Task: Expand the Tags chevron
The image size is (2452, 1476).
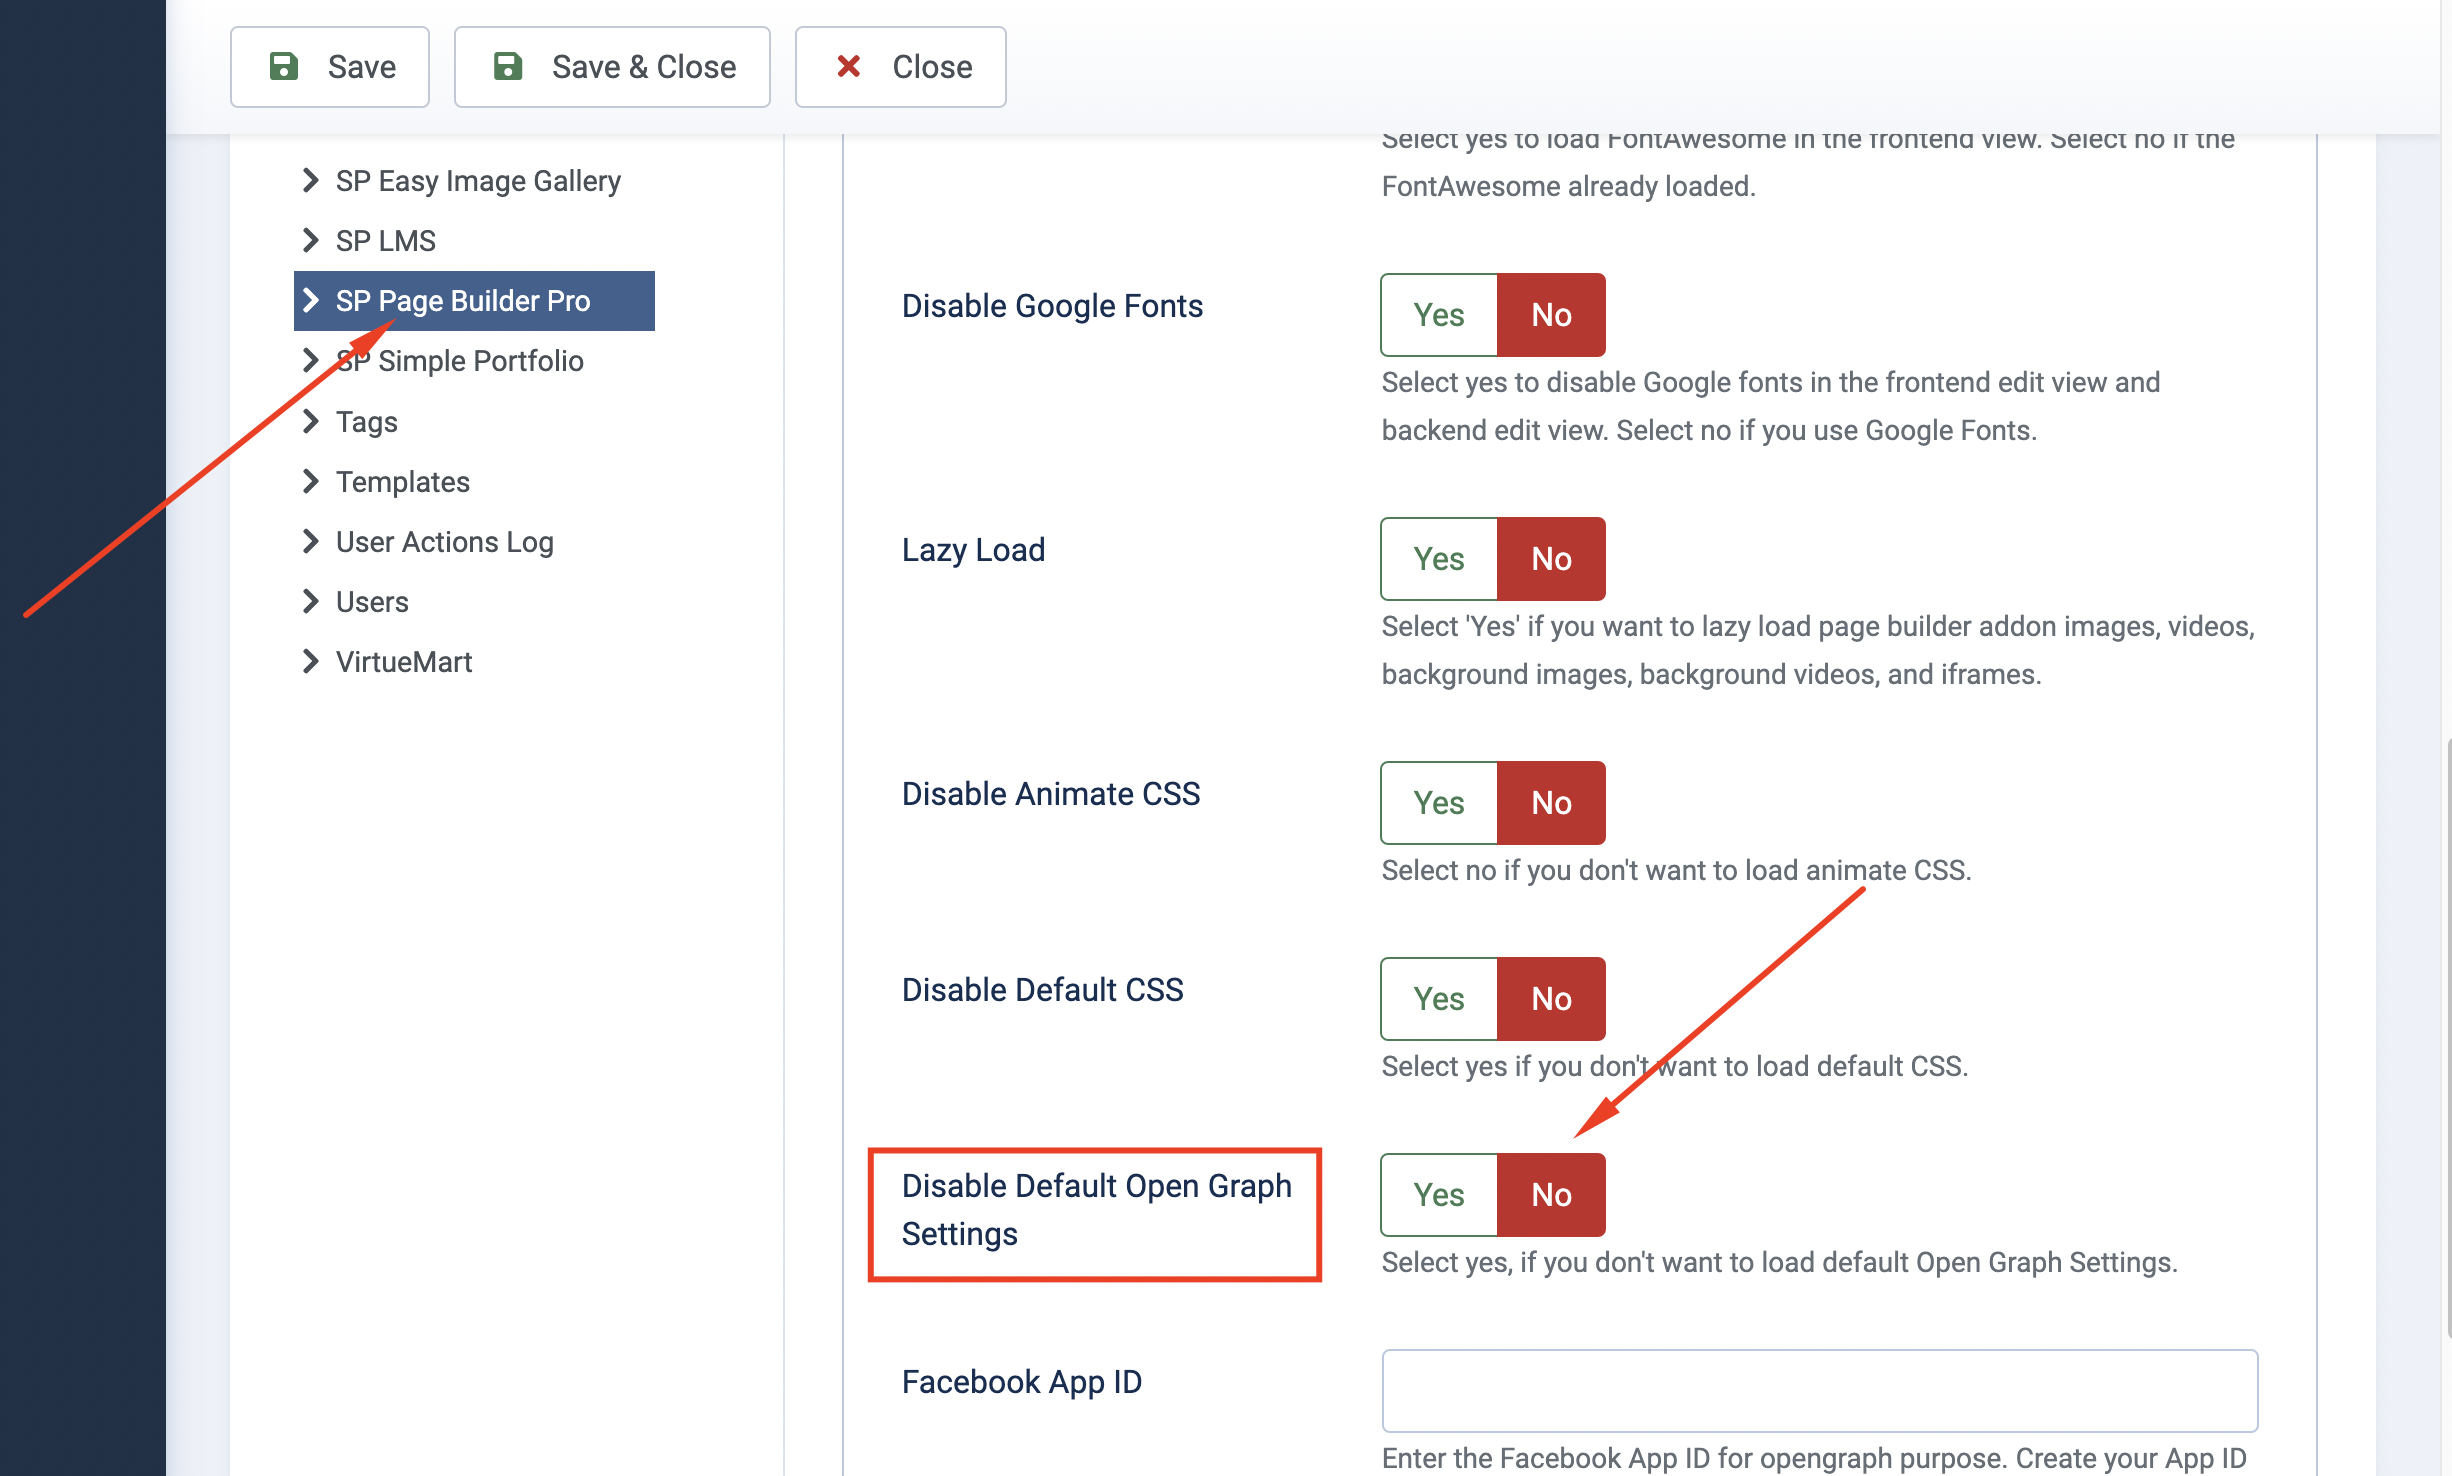Action: 311,422
